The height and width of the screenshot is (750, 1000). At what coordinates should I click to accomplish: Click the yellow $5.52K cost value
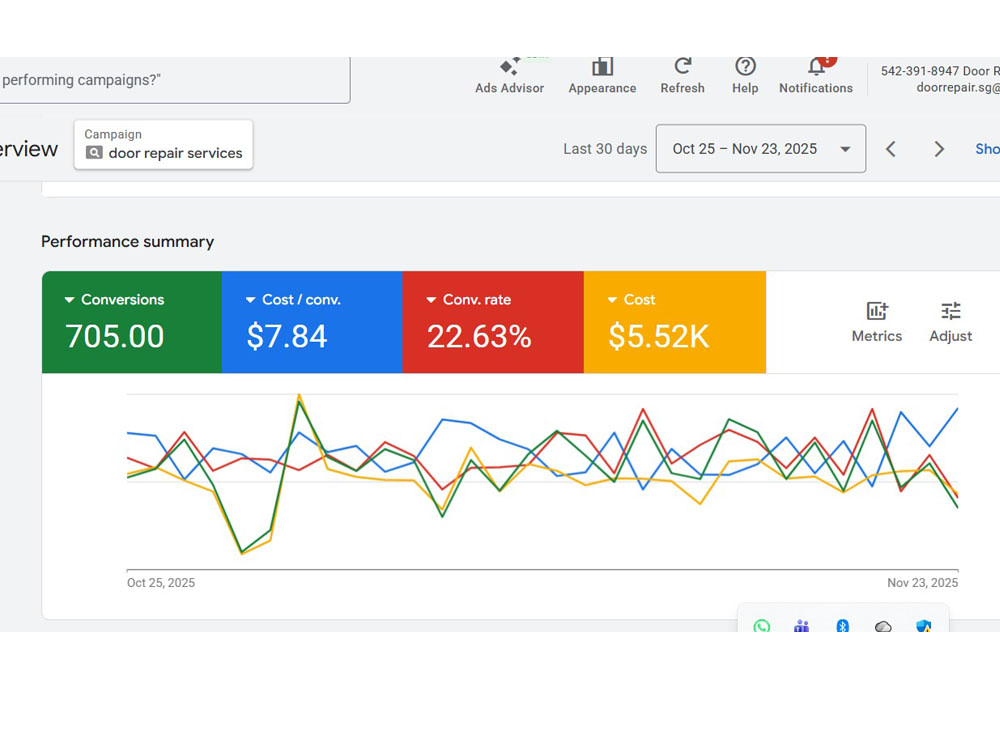click(659, 336)
